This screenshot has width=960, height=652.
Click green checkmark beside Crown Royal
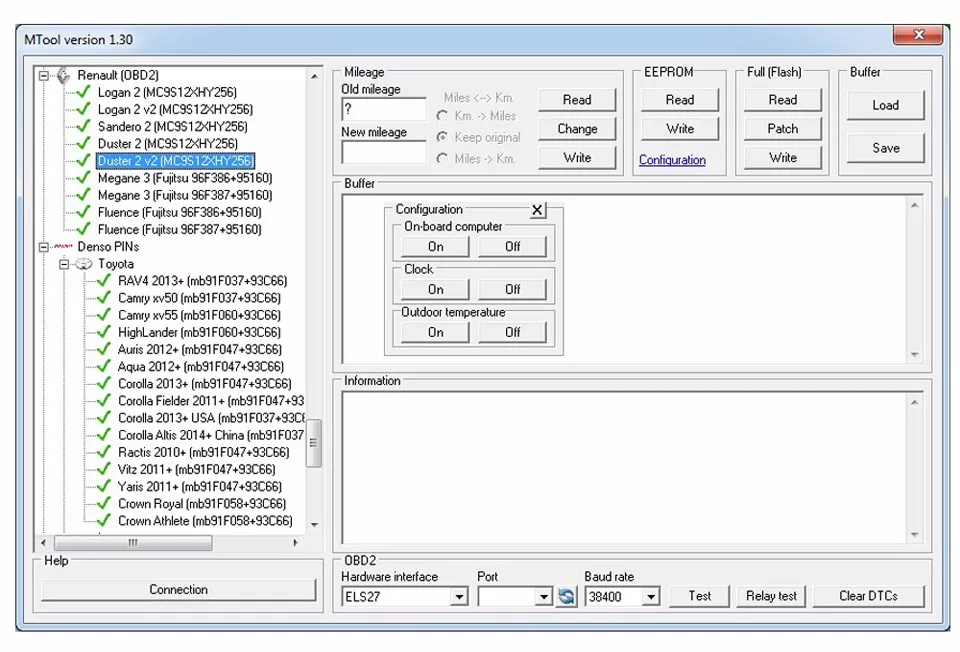pyautogui.click(x=103, y=503)
